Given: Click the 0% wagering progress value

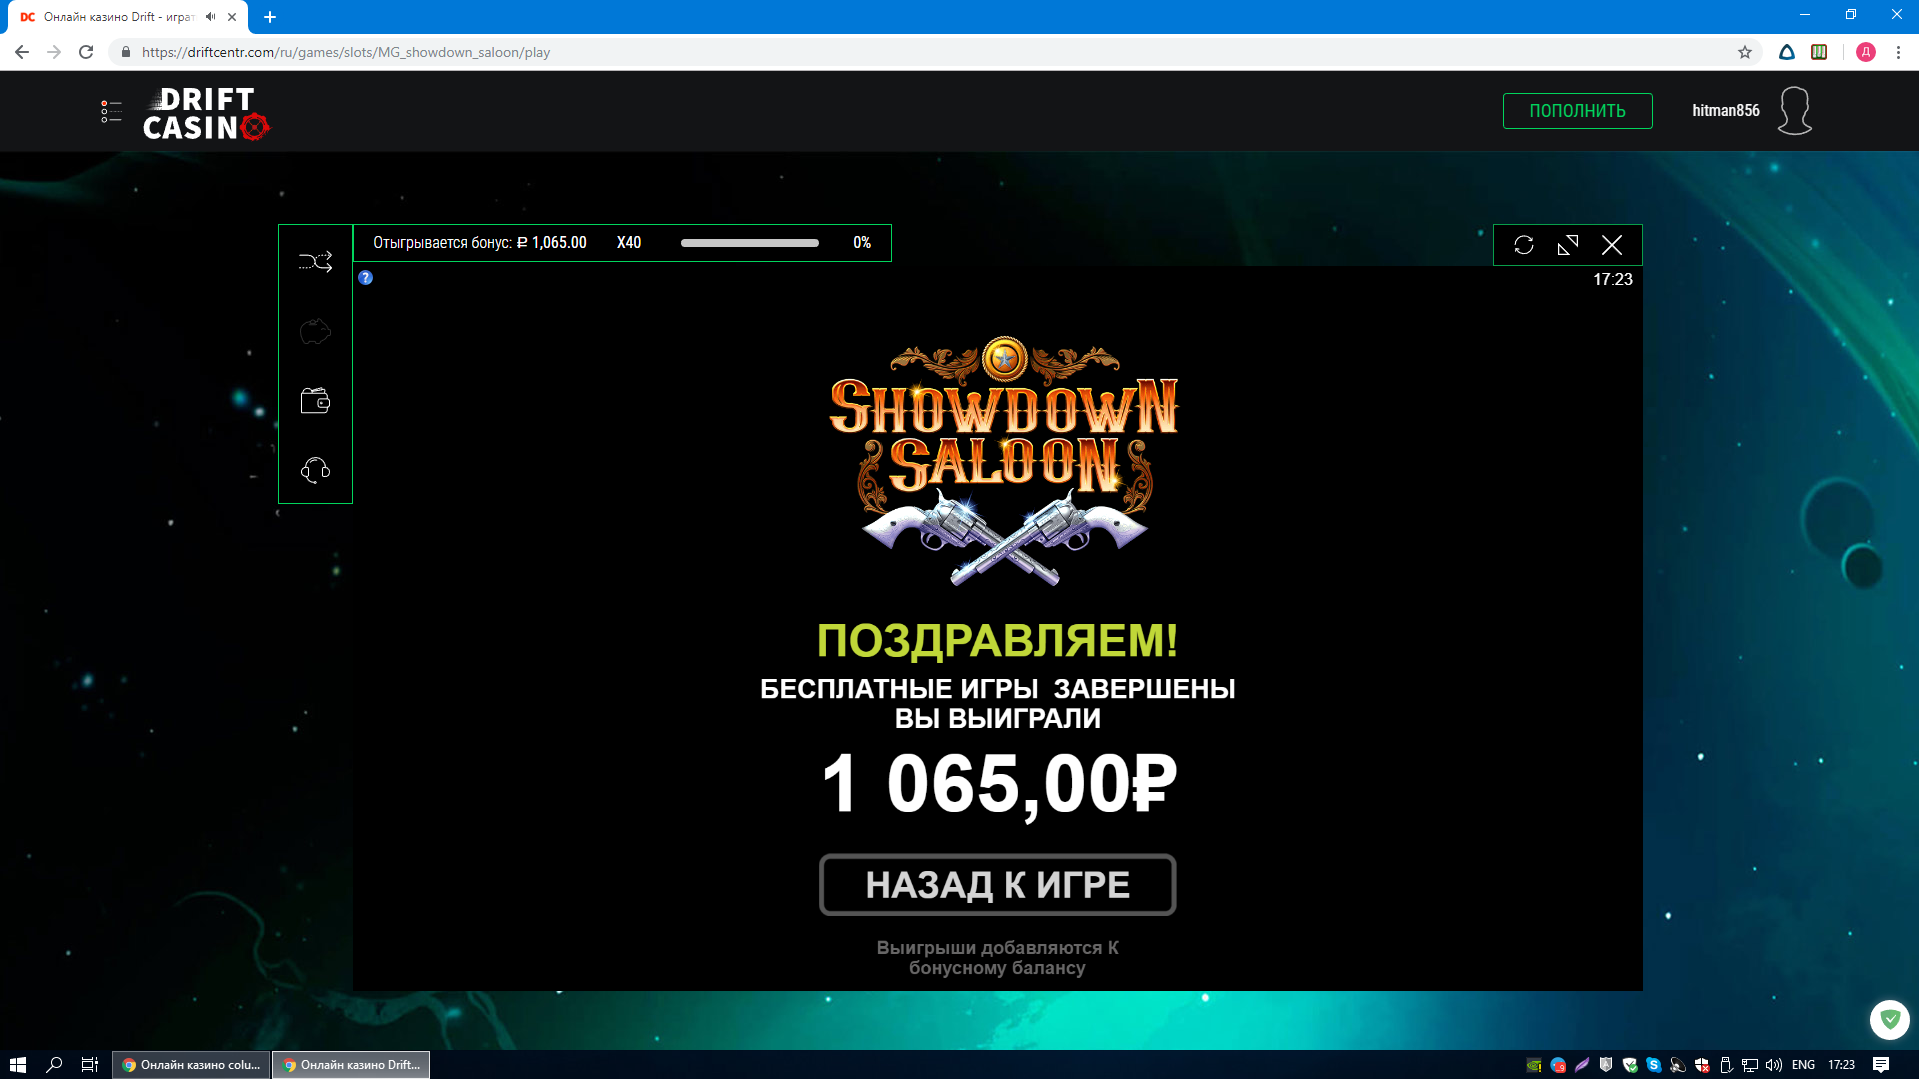Looking at the screenshot, I should (862, 243).
